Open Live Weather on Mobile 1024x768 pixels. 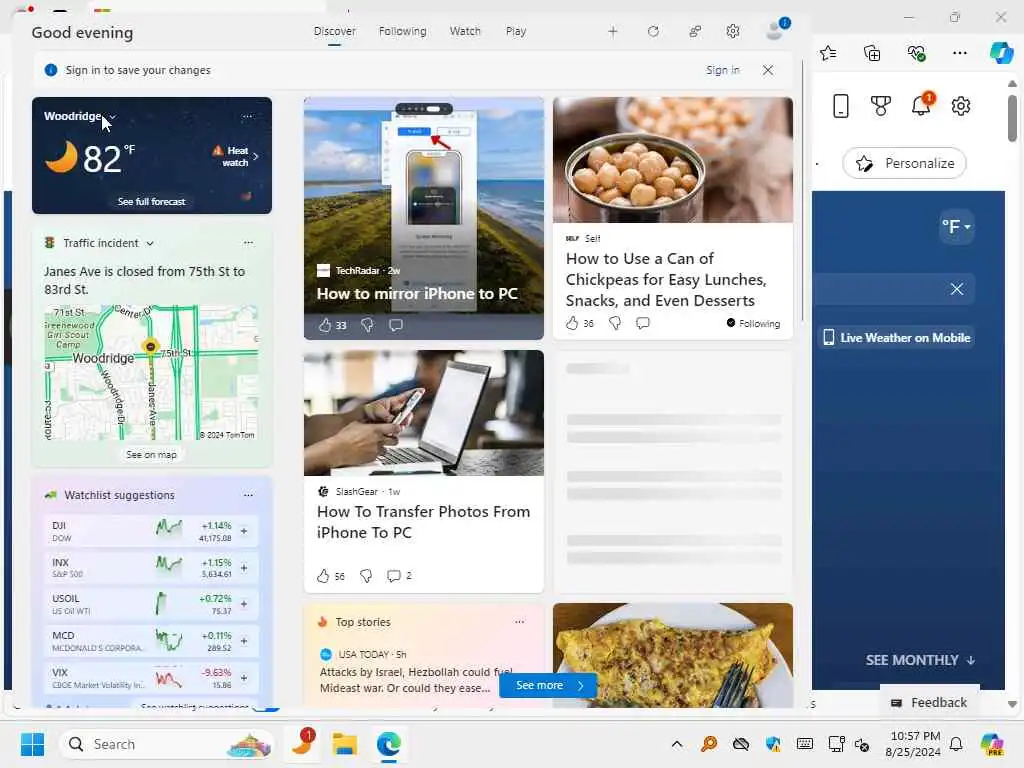point(897,338)
